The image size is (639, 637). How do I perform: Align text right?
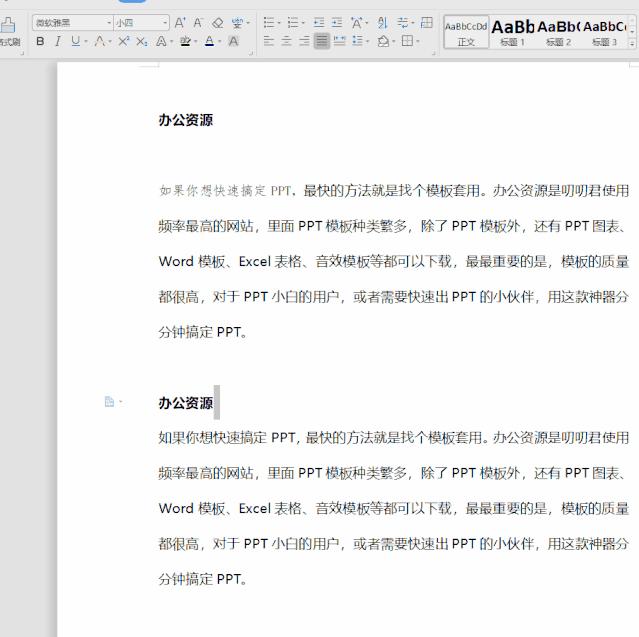[304, 41]
